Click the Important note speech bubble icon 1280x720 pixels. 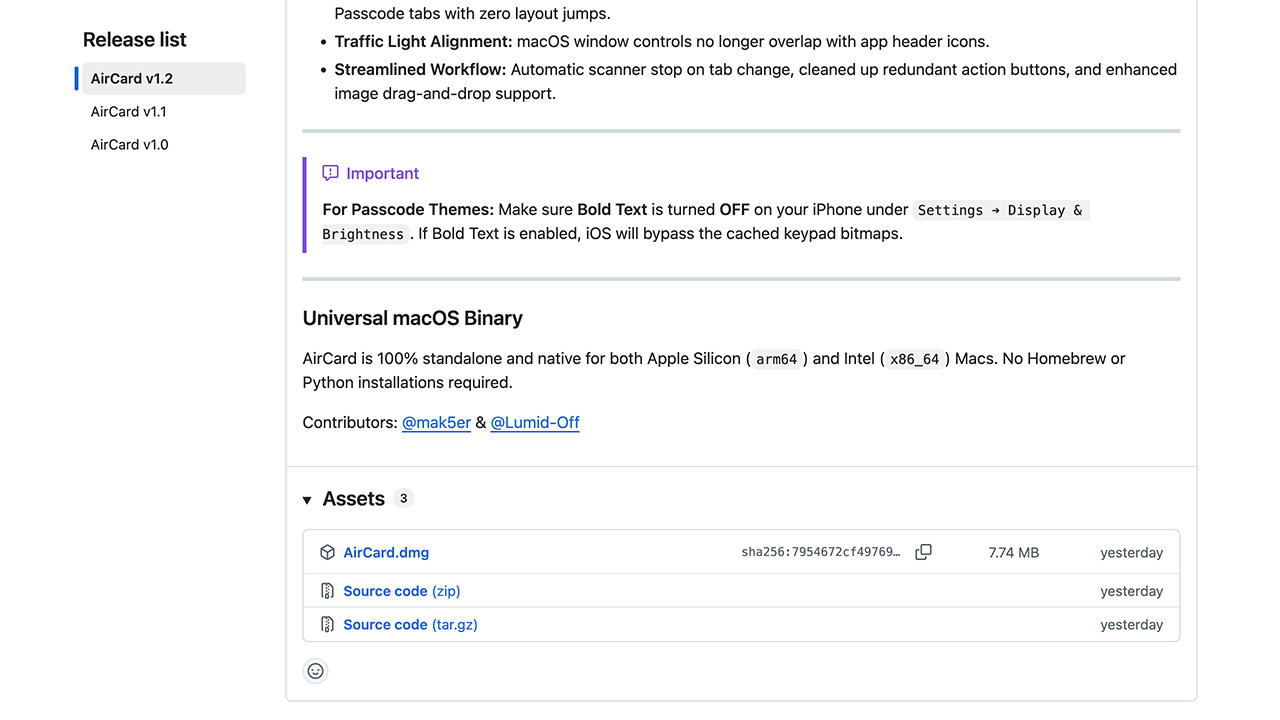330,173
